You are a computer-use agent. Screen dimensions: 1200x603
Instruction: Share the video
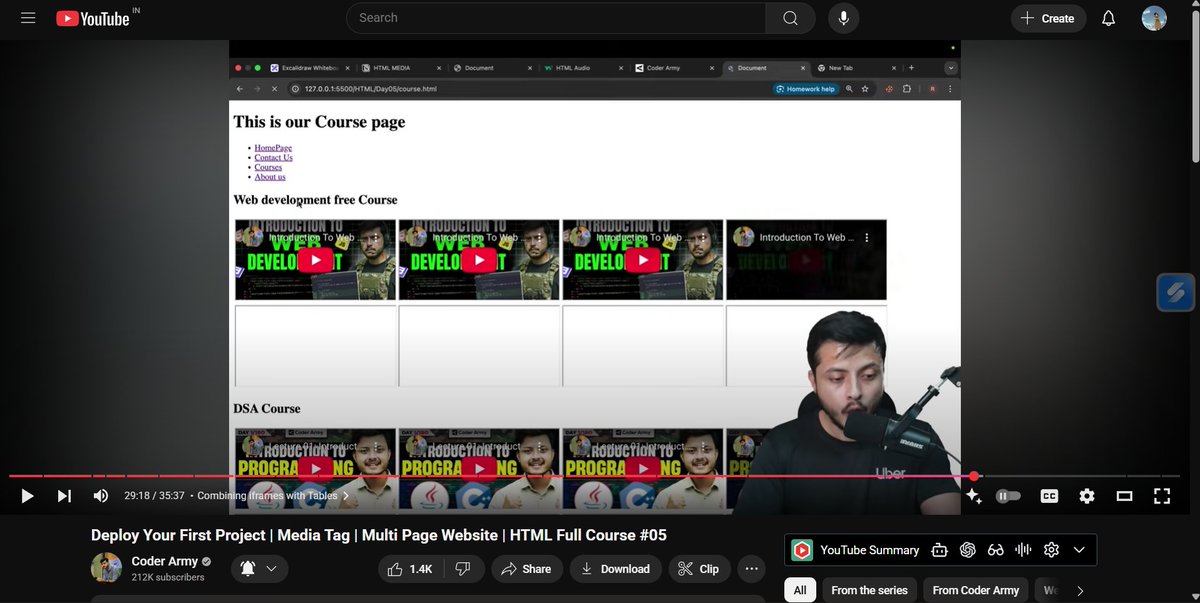(526, 569)
